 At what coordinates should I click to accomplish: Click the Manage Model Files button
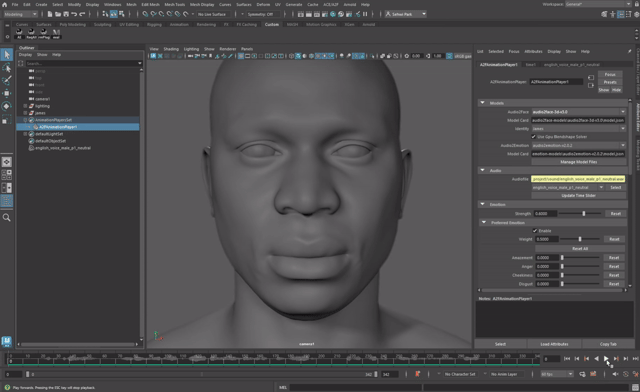[x=578, y=162]
